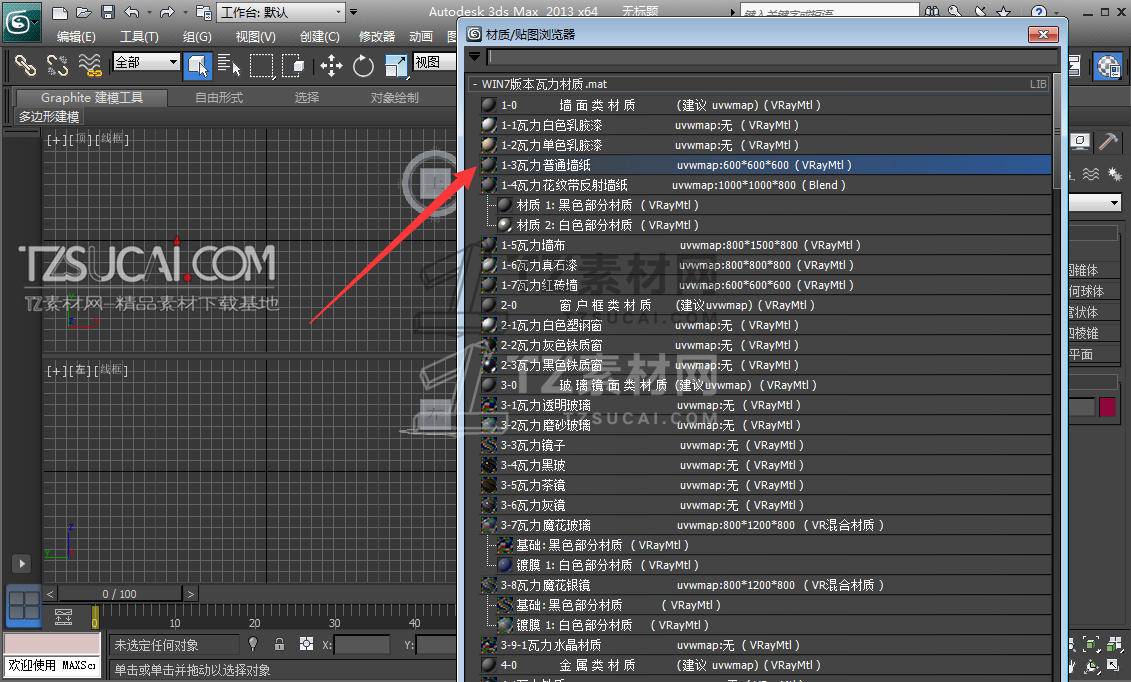Click the viewport layout grid icon
1131x682 pixels.
pyautogui.click(x=24, y=606)
